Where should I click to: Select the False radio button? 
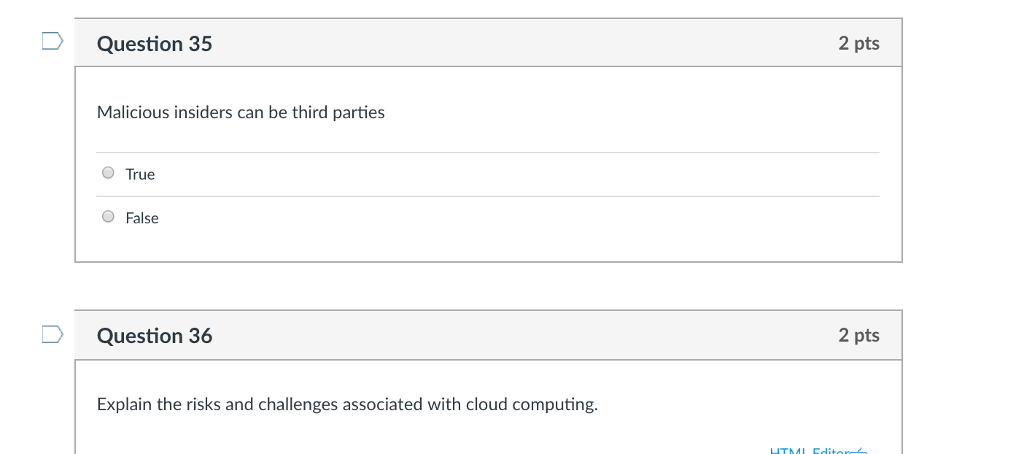pyautogui.click(x=108, y=217)
